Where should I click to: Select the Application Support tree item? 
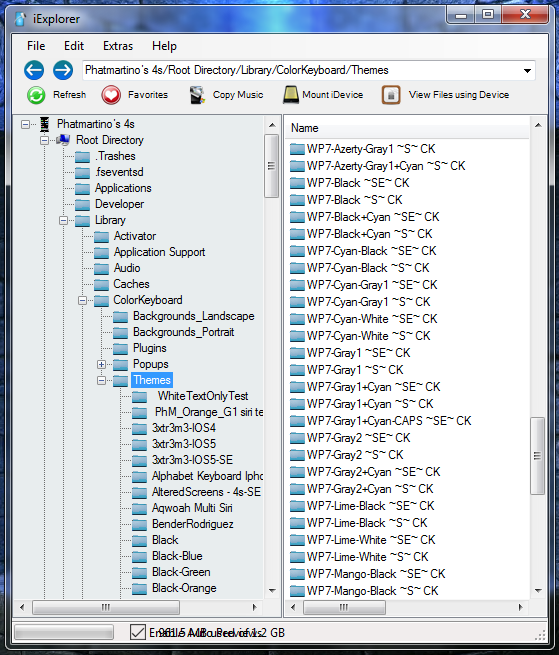point(159,252)
